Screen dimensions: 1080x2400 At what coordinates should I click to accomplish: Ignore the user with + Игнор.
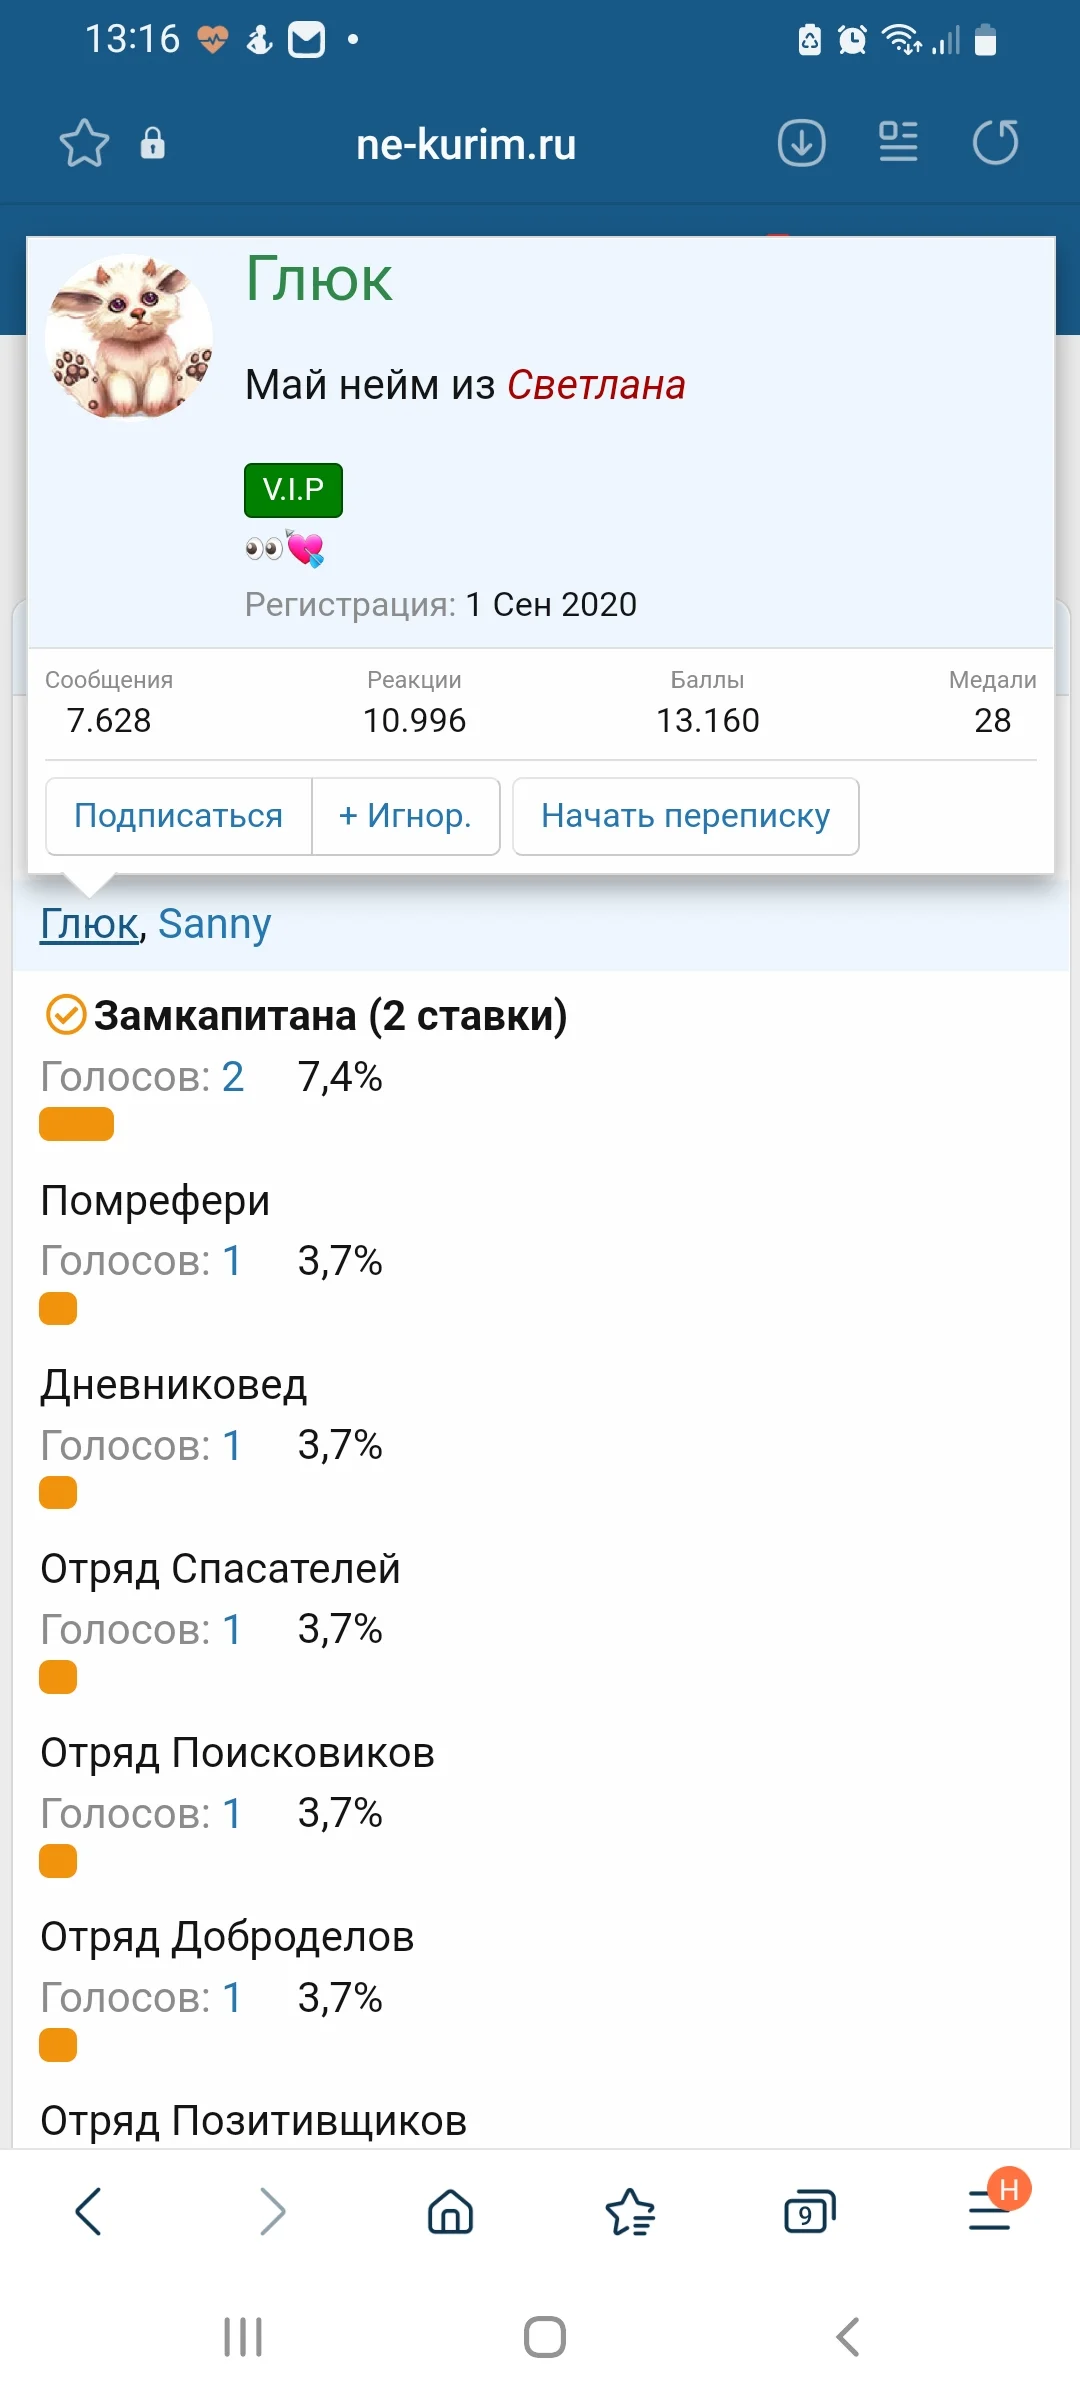(x=405, y=816)
